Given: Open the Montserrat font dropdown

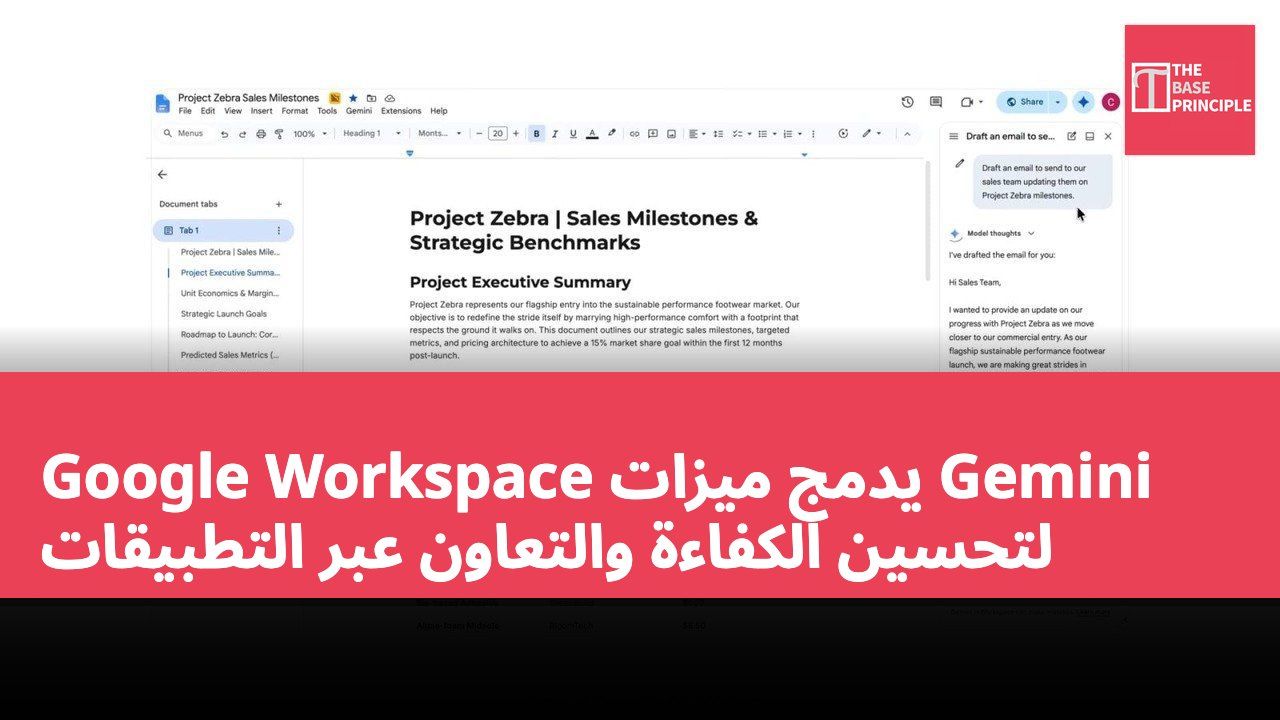Looking at the screenshot, I should (x=440, y=133).
